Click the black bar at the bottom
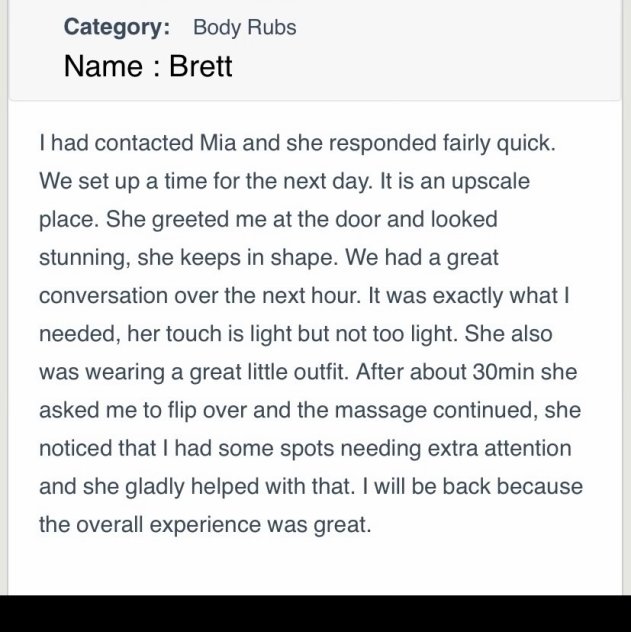Viewport: 631px width, 632px height. 316,613
